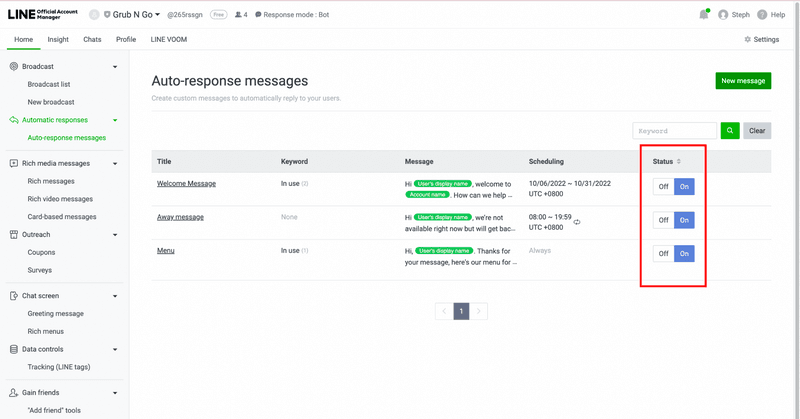Click the New message button

743,81
